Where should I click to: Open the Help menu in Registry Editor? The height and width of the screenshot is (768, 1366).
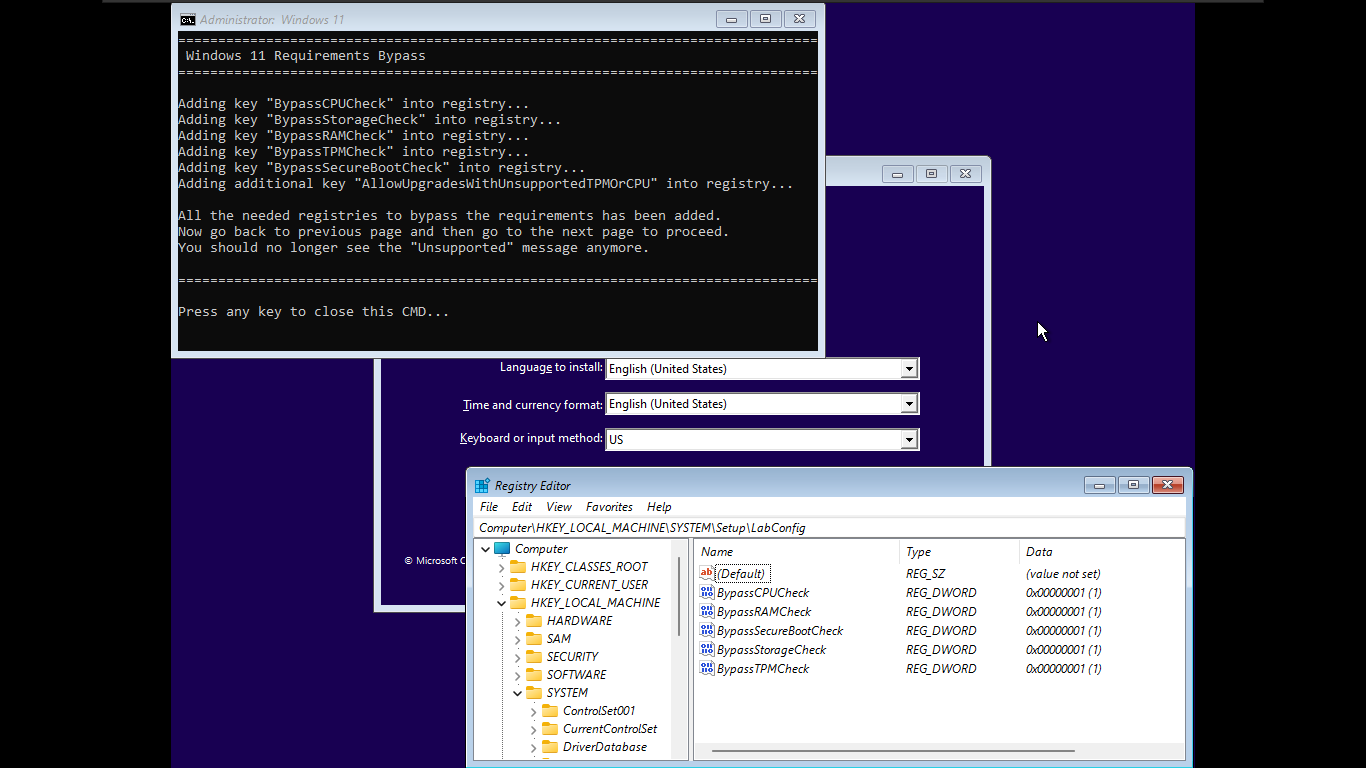(x=659, y=507)
